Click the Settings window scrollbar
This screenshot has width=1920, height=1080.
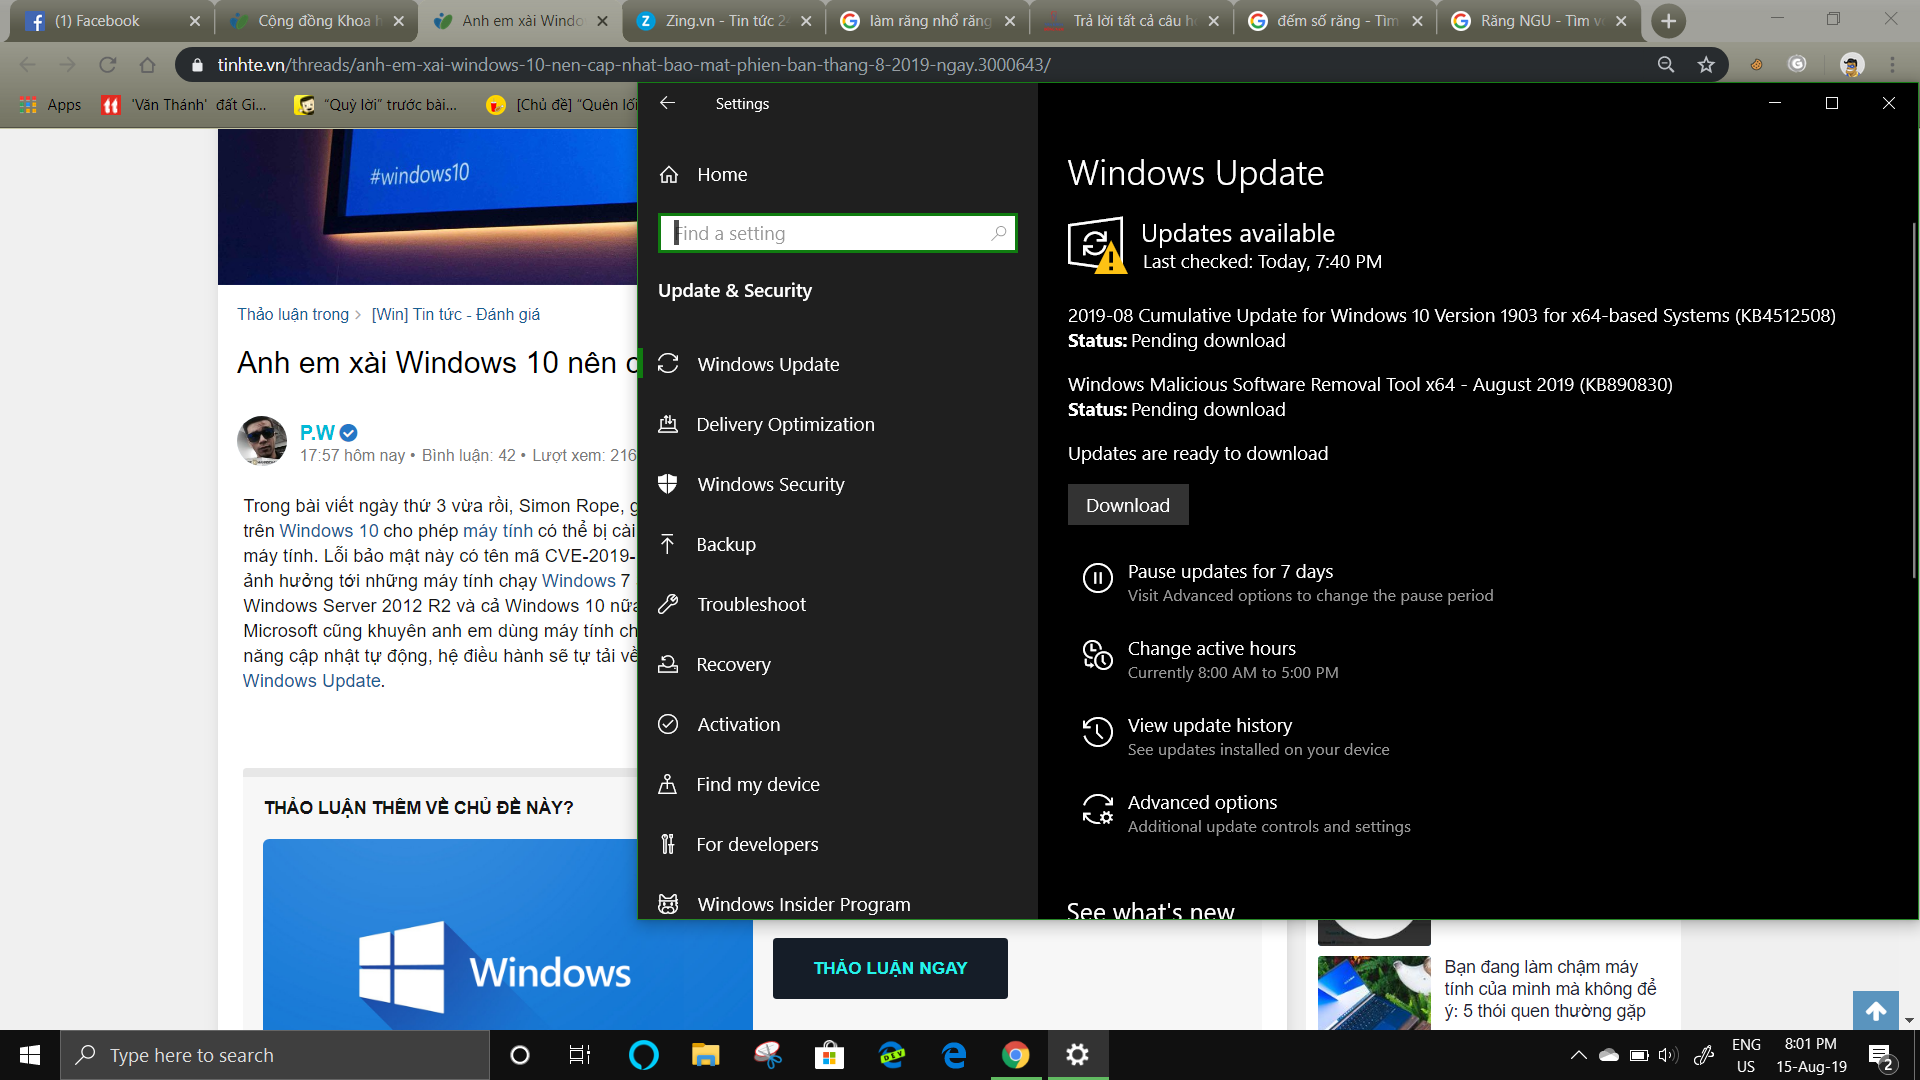[x=1914, y=400]
